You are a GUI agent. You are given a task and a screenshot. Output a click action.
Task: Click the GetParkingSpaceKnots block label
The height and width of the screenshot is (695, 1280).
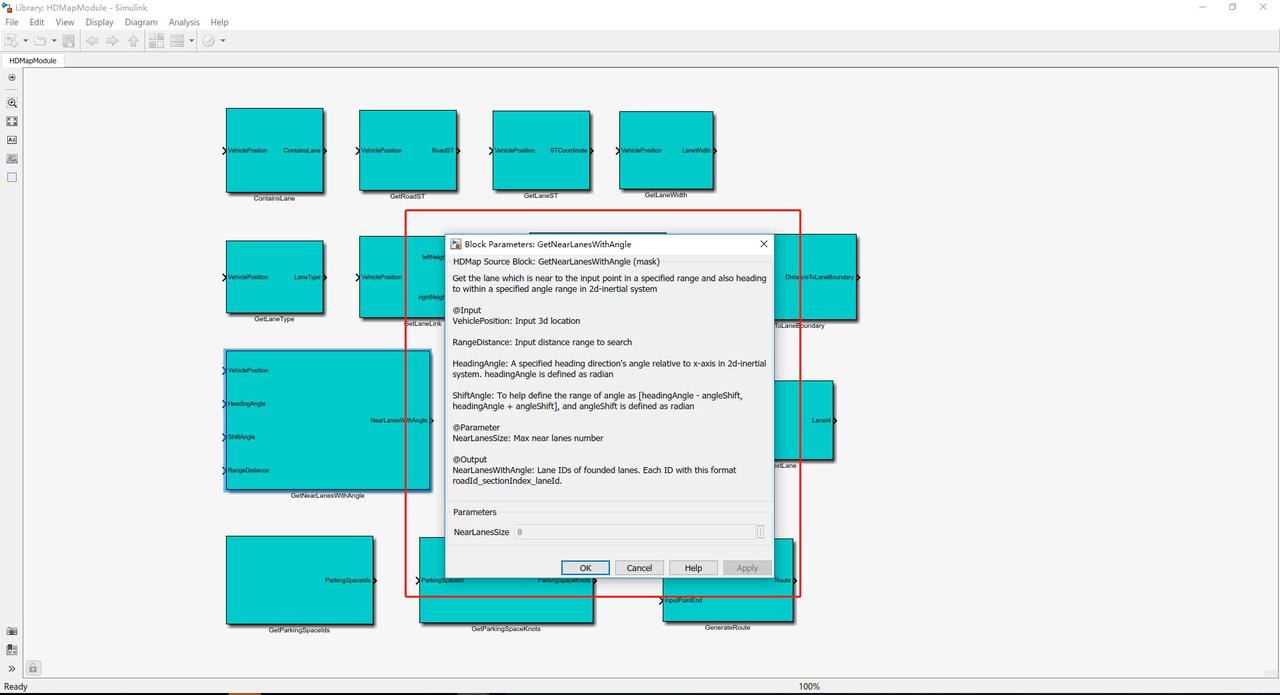[506, 629]
